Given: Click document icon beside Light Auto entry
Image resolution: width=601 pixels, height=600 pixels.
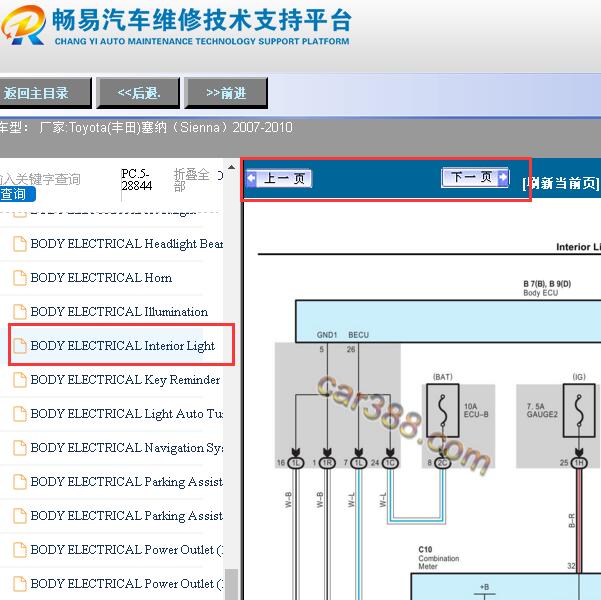Looking at the screenshot, I should point(20,414).
